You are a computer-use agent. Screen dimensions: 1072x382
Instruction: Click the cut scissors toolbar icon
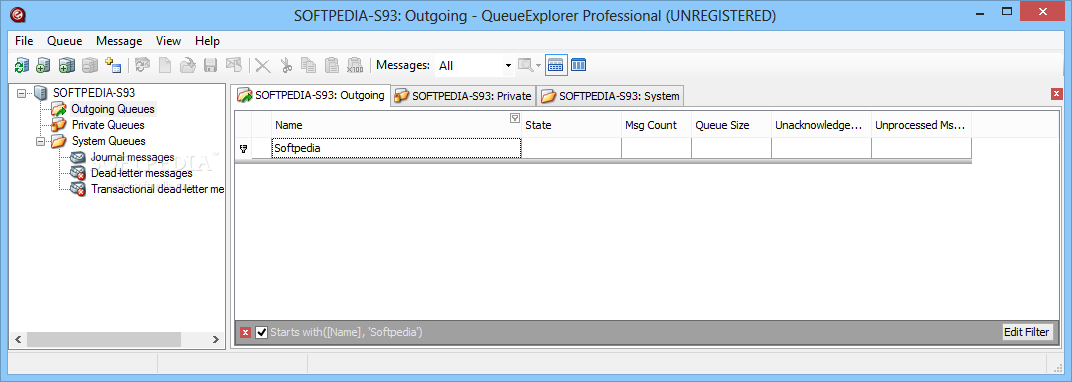click(x=286, y=66)
